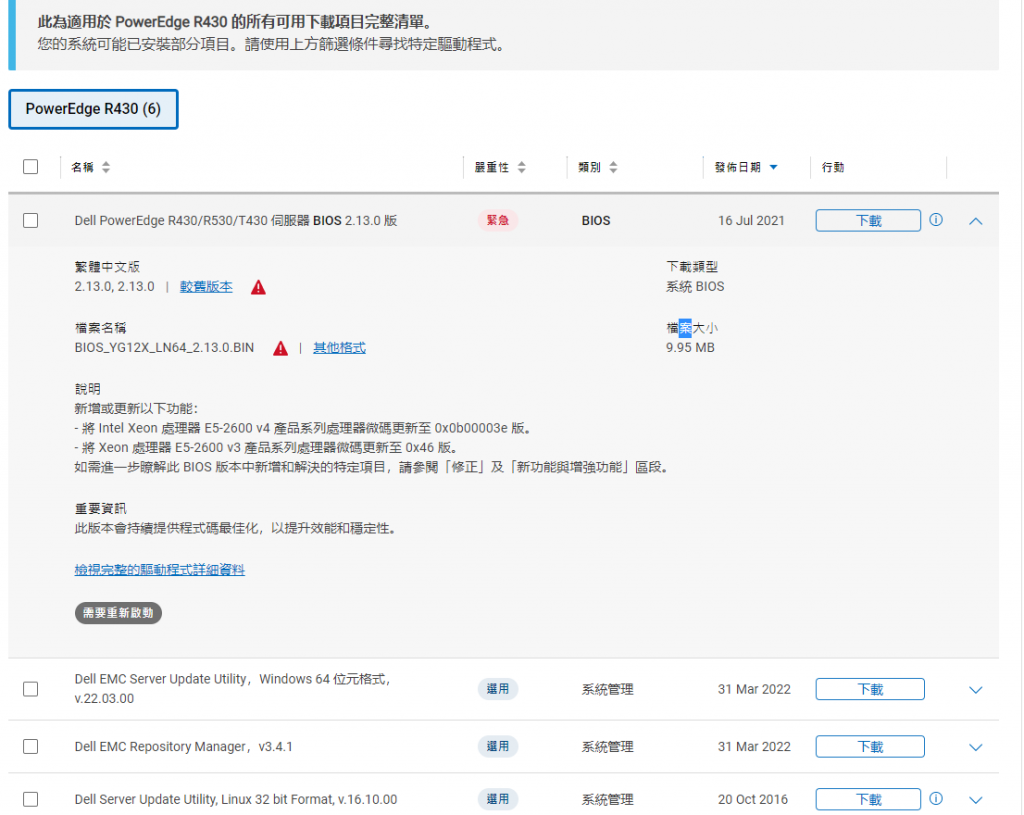Click the 20 Oct 2016 release date
1024x815 pixels.
752,799
